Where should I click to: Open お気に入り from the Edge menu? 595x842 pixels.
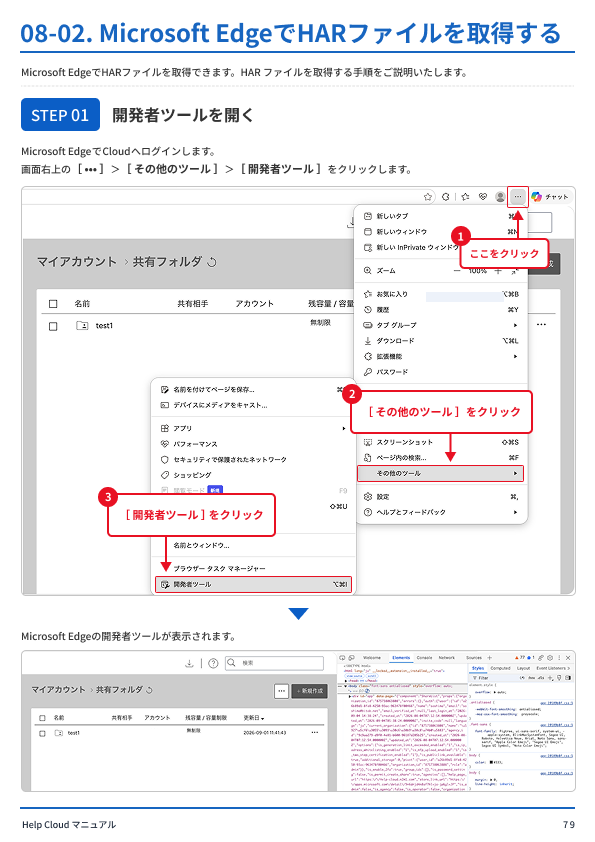pos(441,294)
